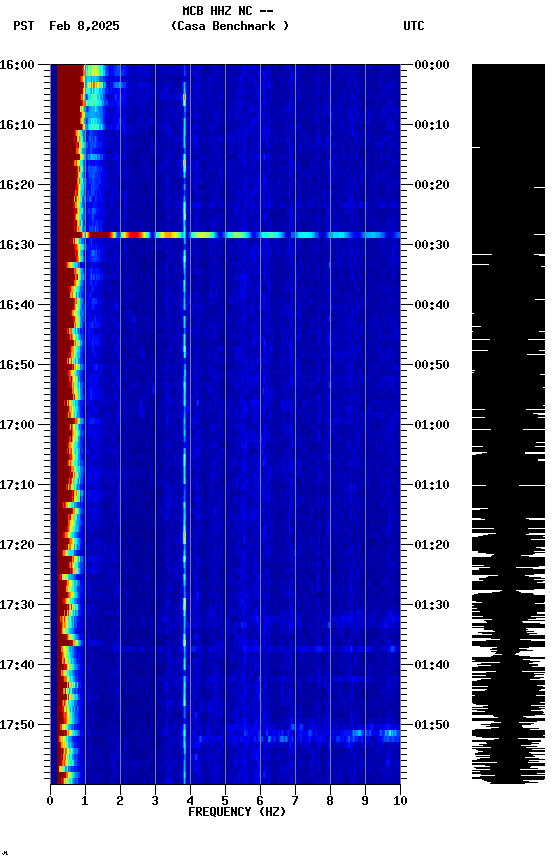Image resolution: width=552 pixels, height=864 pixels.
Task: Click the date 'Feb 8,2025'
Action: click(84, 26)
